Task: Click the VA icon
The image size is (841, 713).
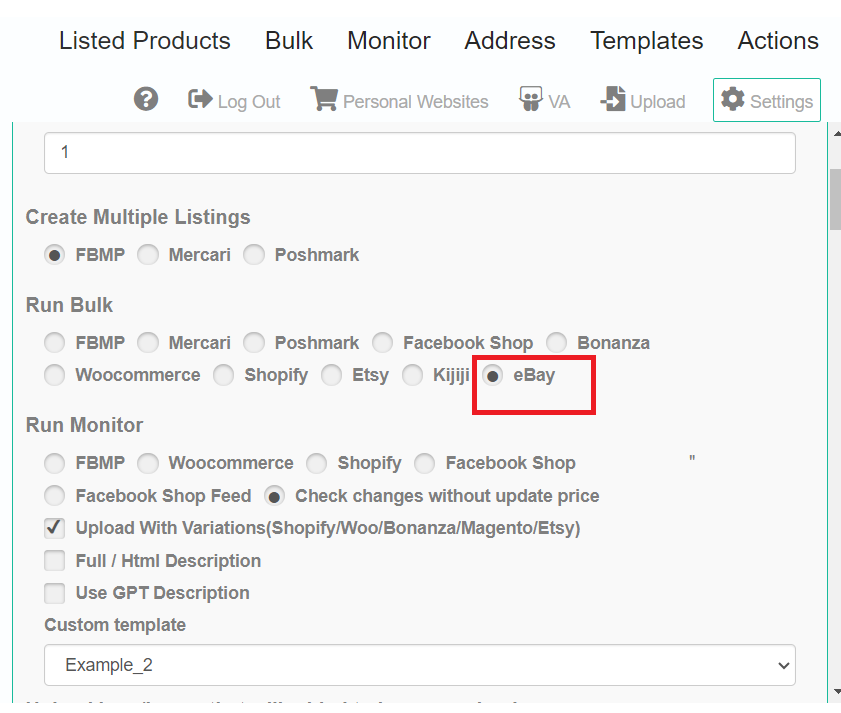Action: [530, 99]
